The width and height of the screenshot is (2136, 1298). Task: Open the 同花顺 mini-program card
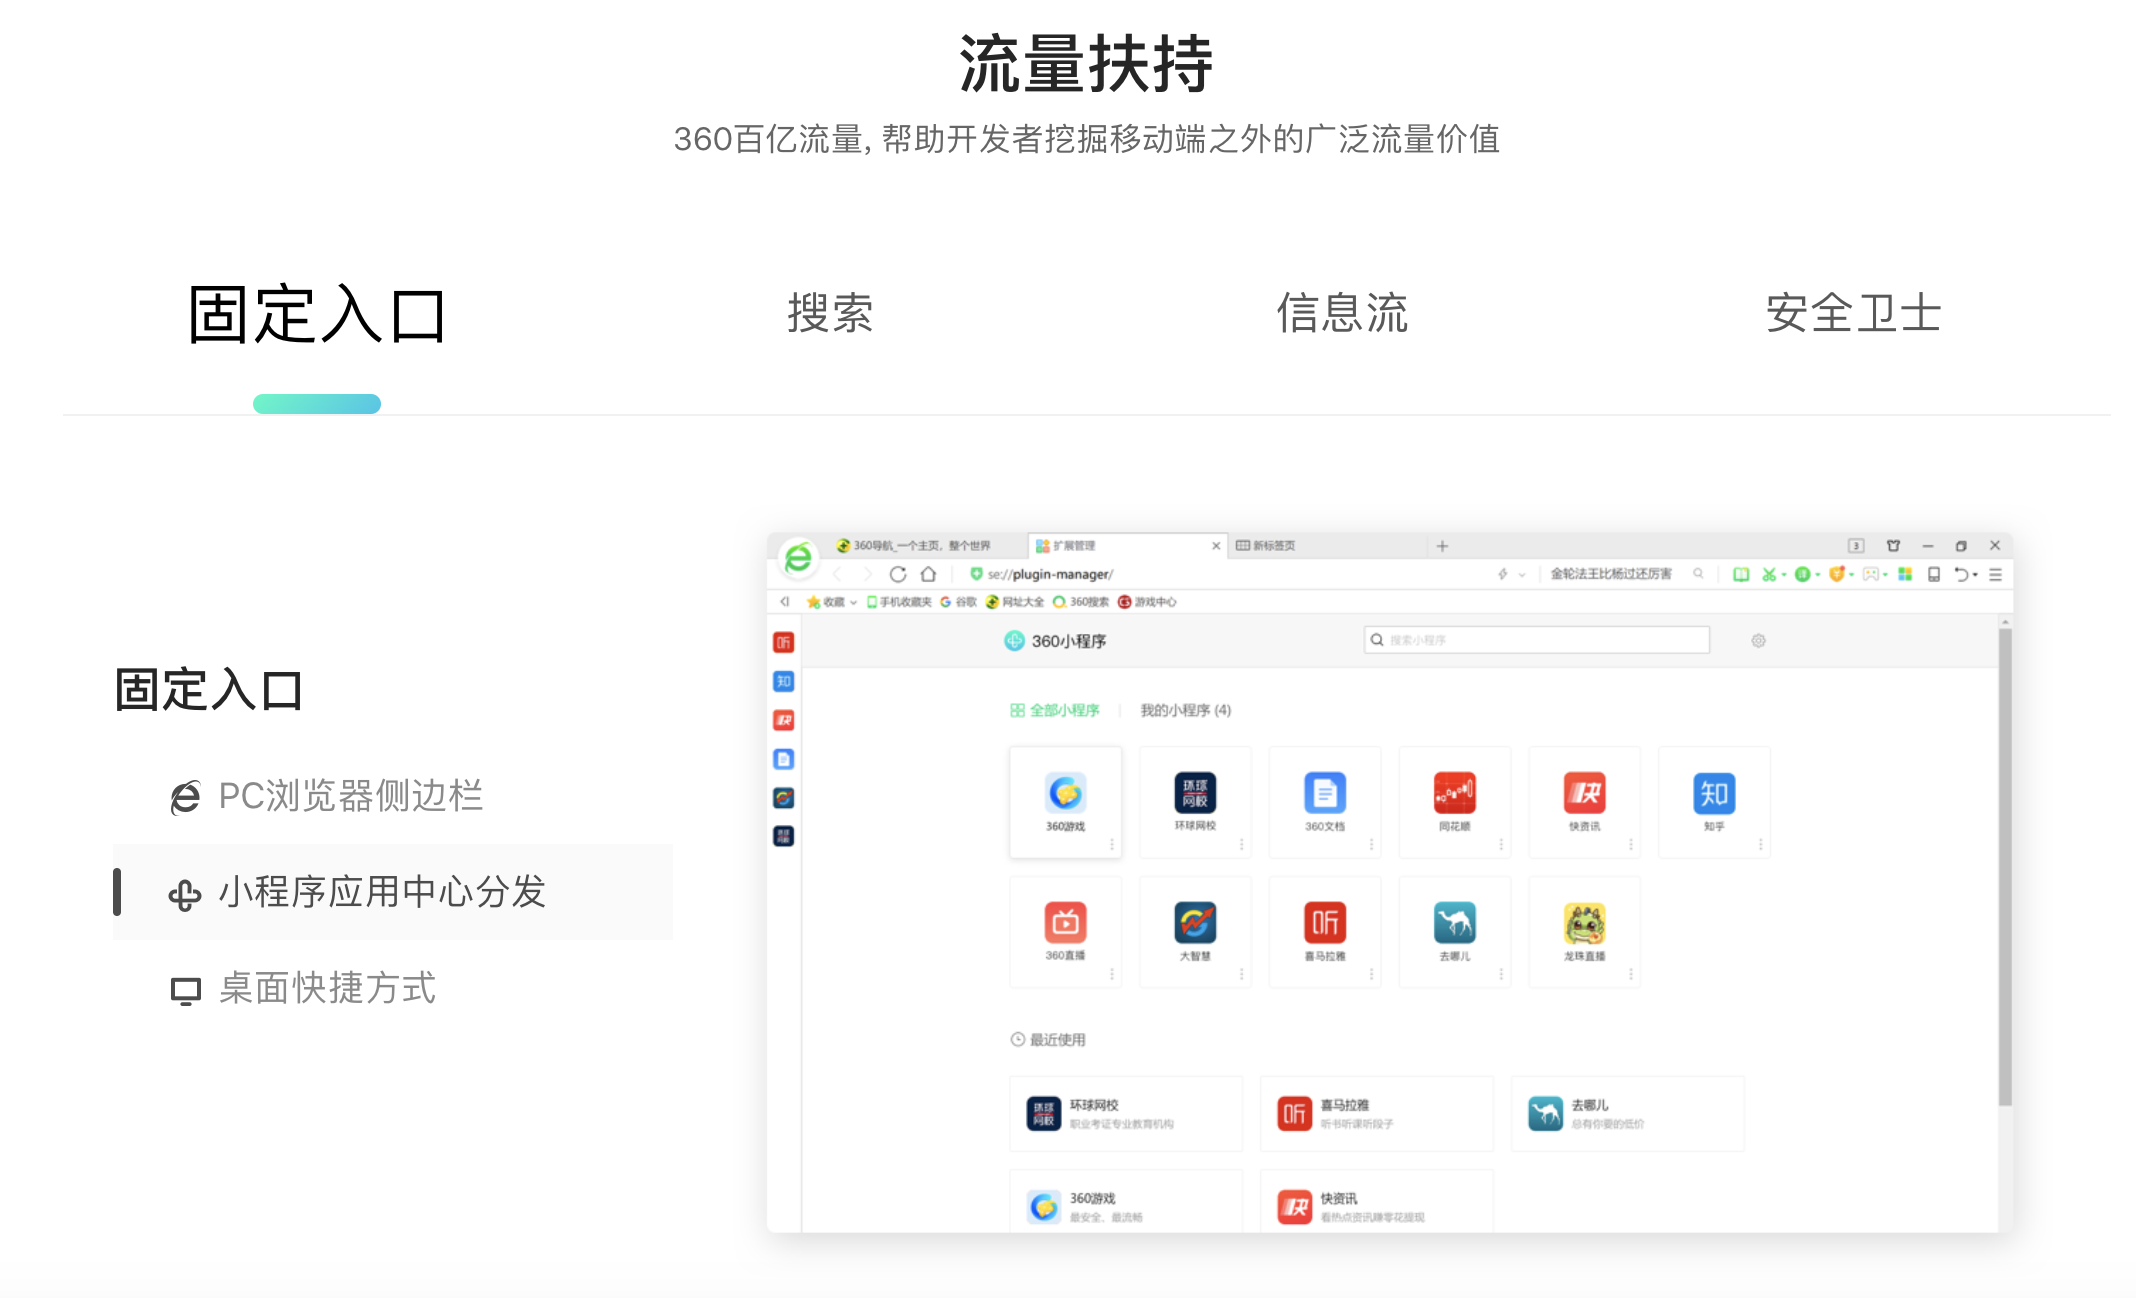(x=1455, y=802)
